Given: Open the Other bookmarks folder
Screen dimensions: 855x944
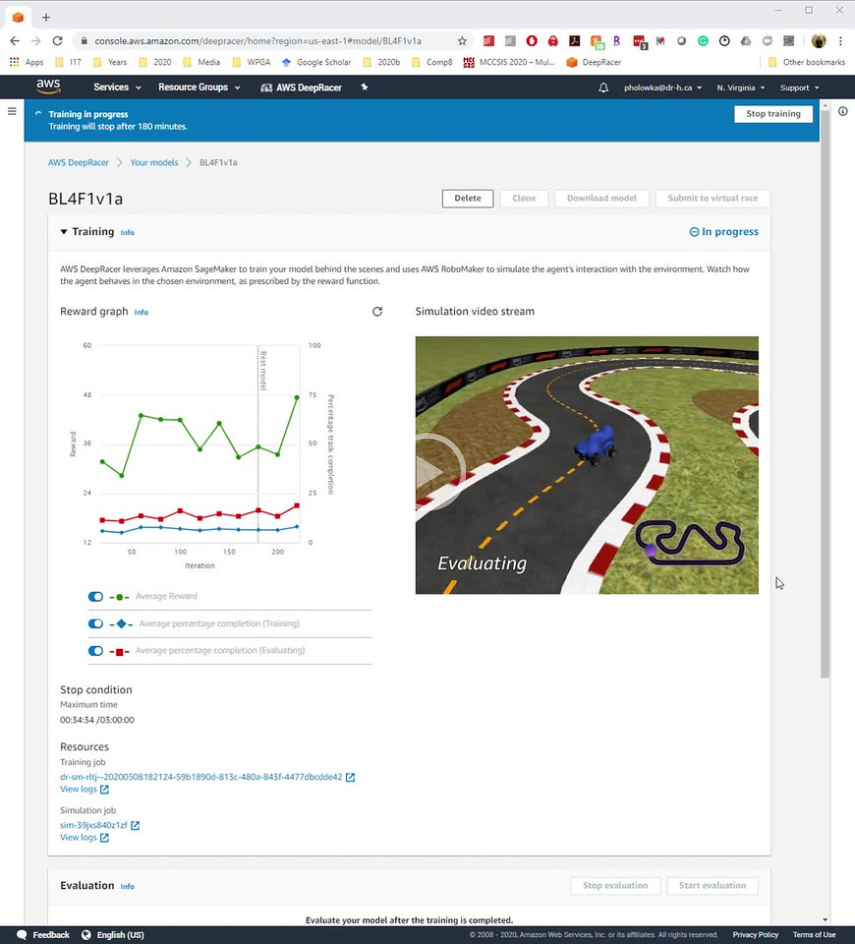Looking at the screenshot, I should (x=807, y=62).
